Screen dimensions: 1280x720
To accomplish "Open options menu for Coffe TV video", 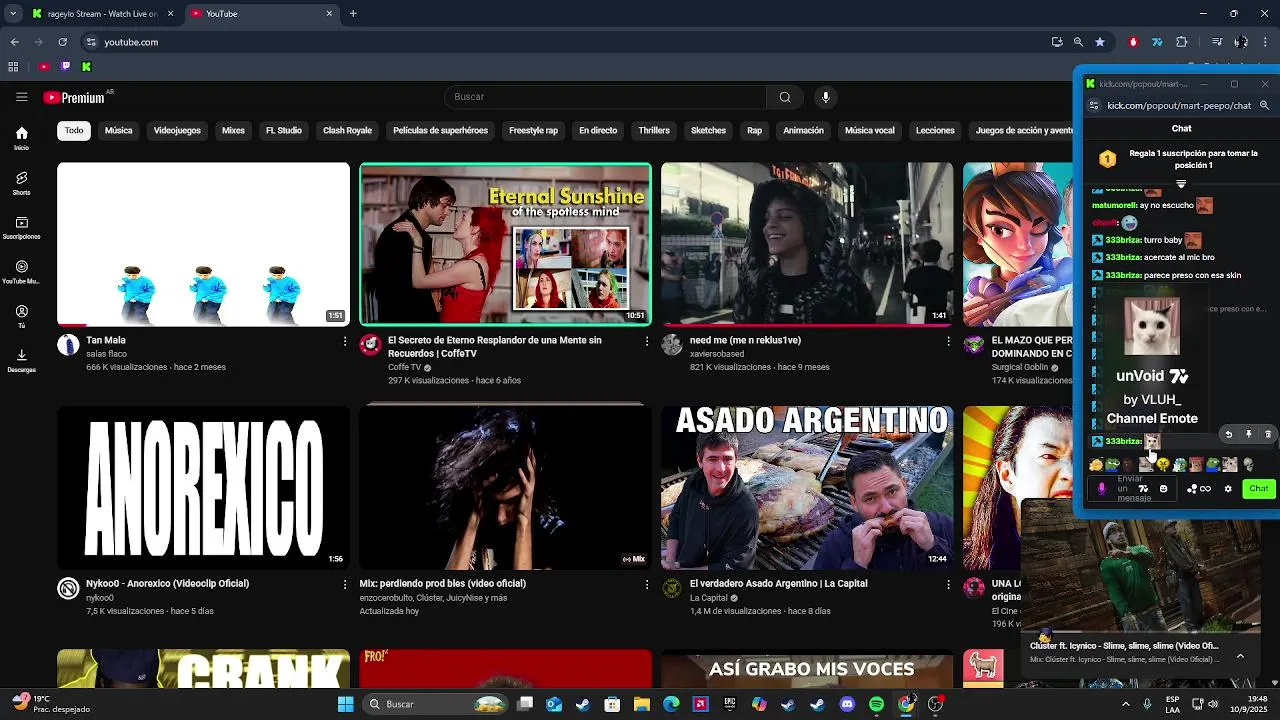I will click(647, 341).
